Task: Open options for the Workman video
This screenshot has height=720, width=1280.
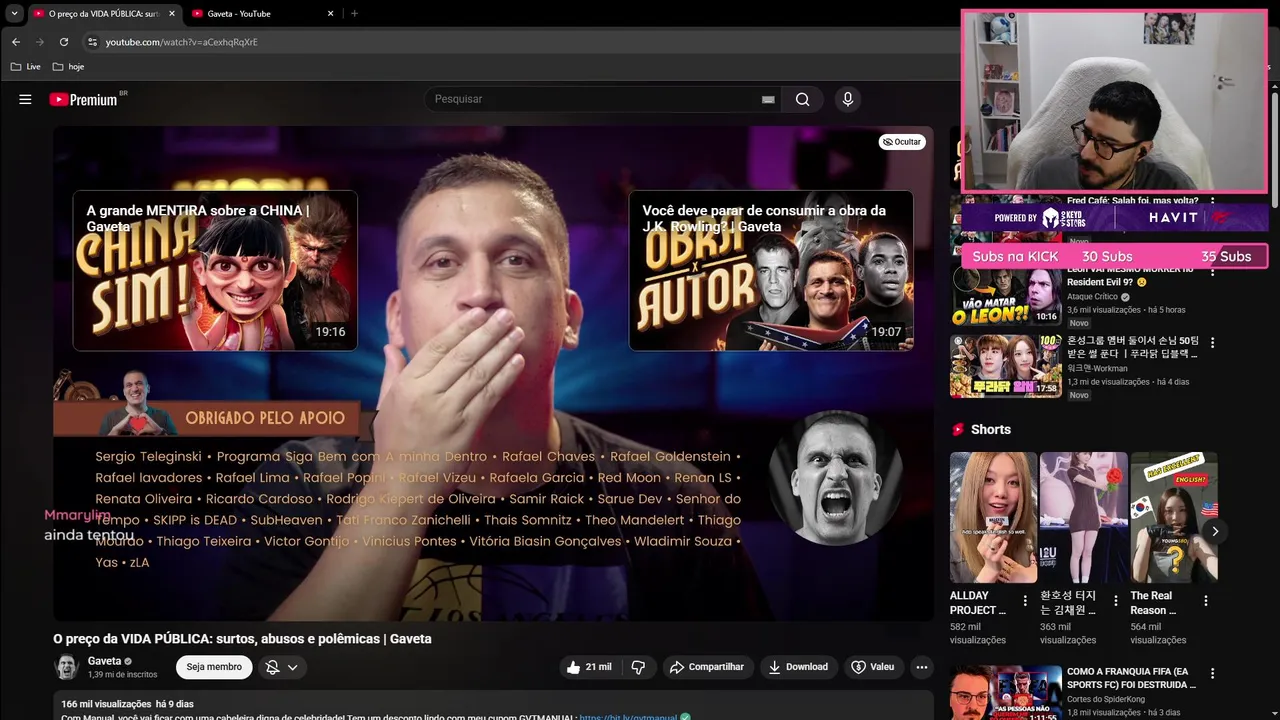Action: [1212, 343]
